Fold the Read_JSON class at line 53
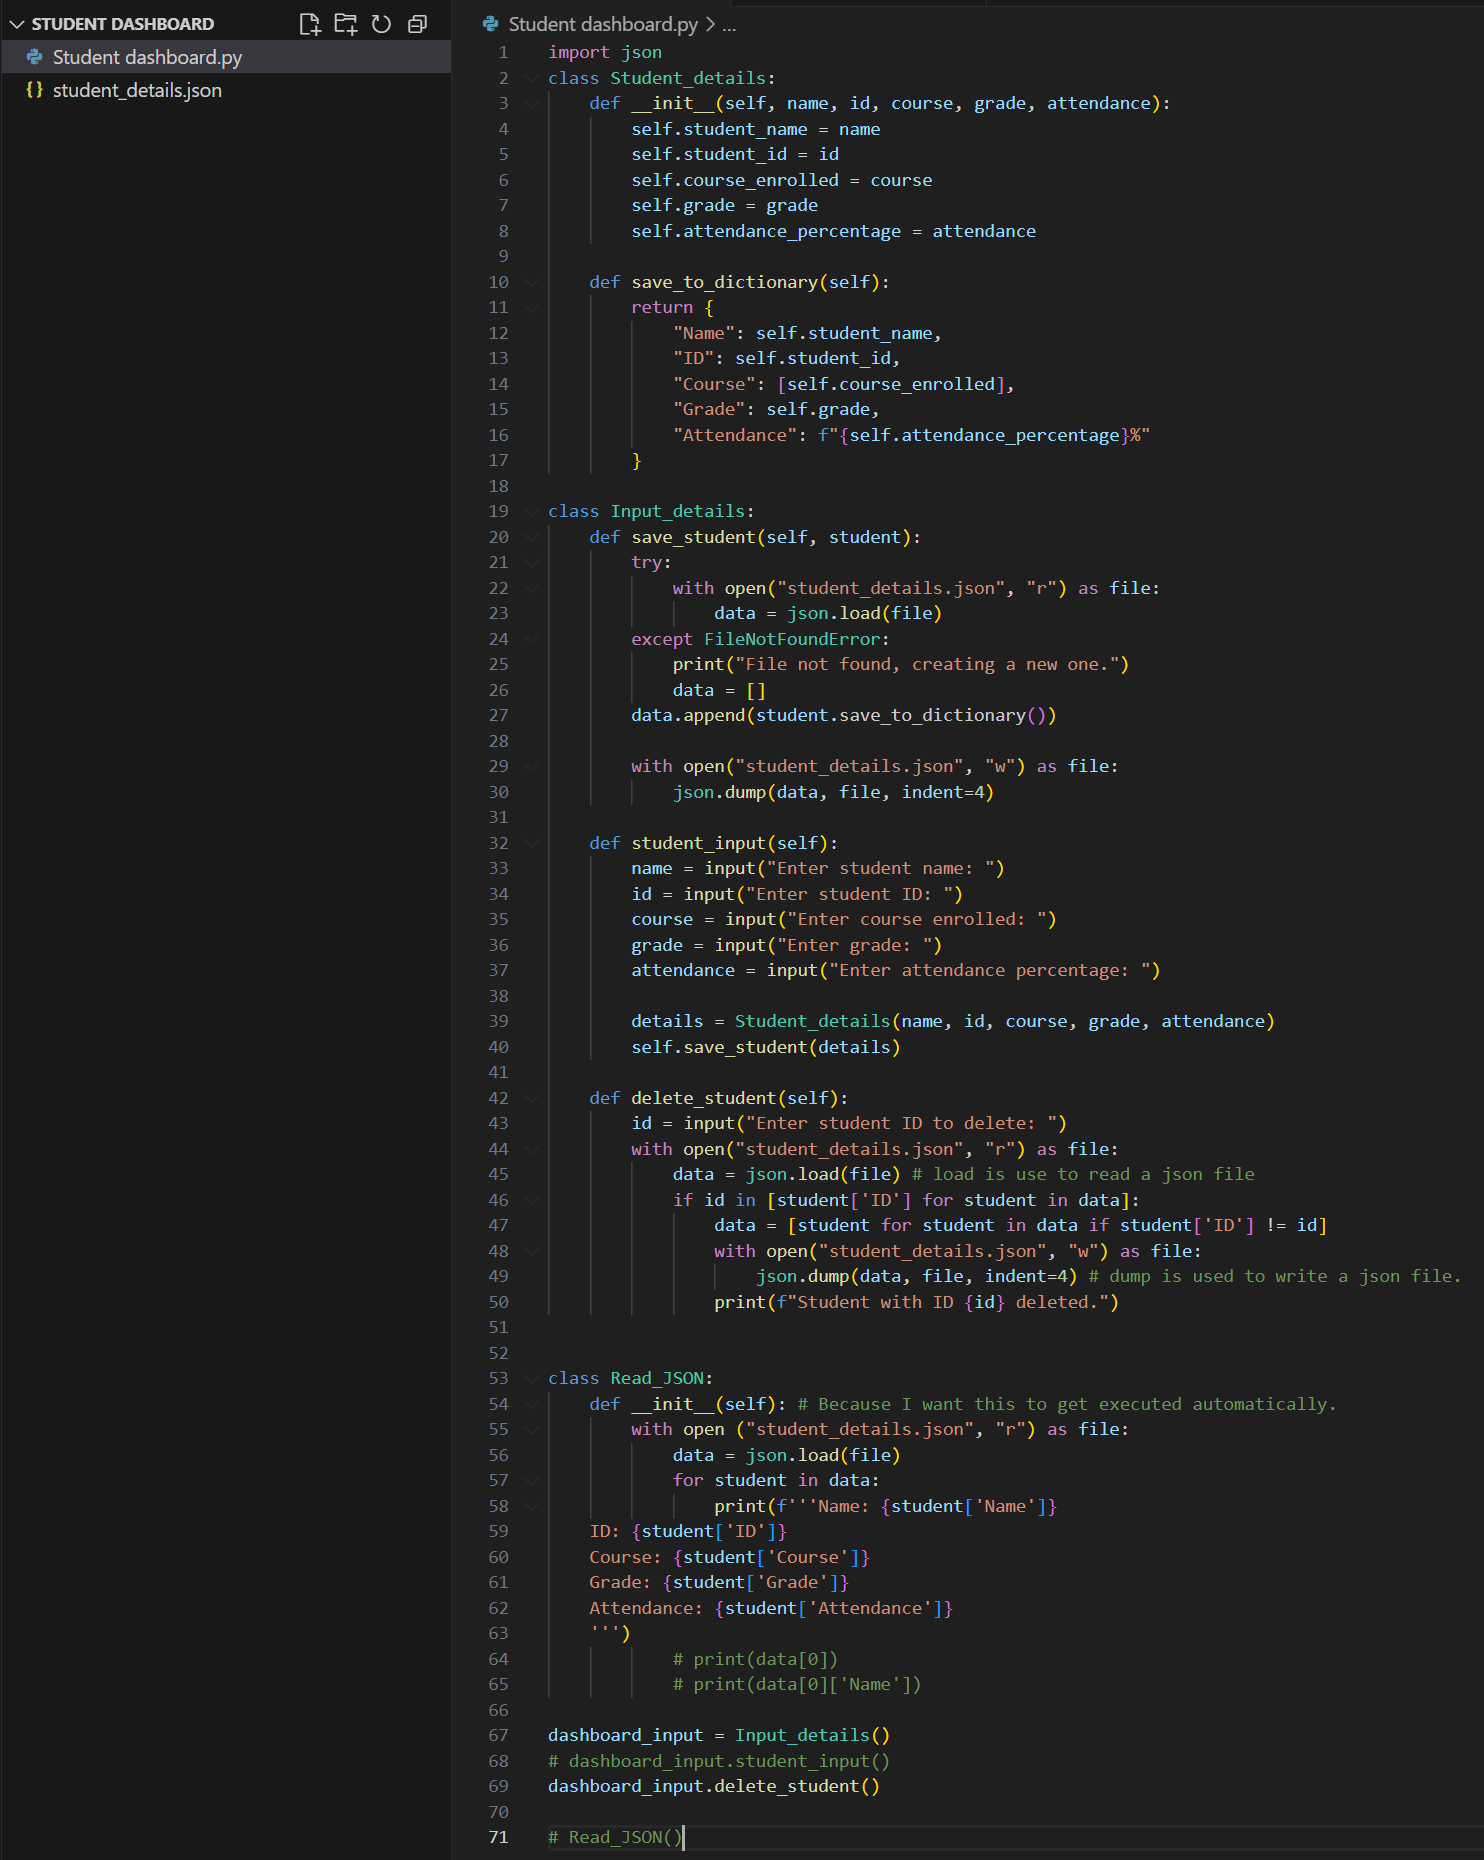Screen dimensions: 1484x1860 click(x=531, y=1378)
